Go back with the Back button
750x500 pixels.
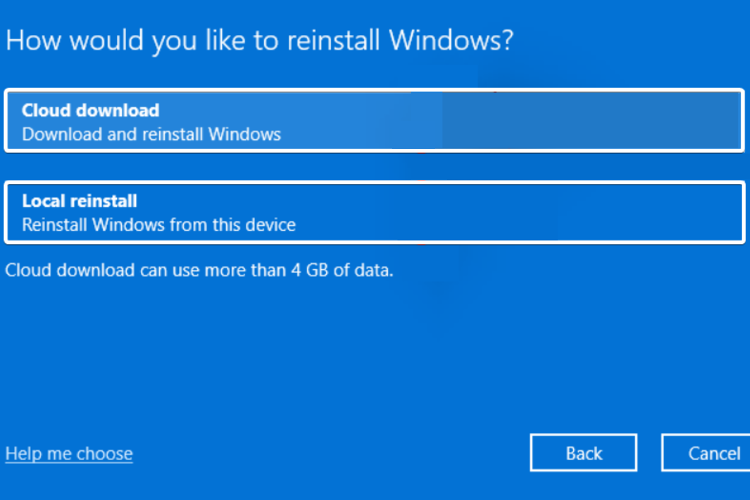coord(584,453)
